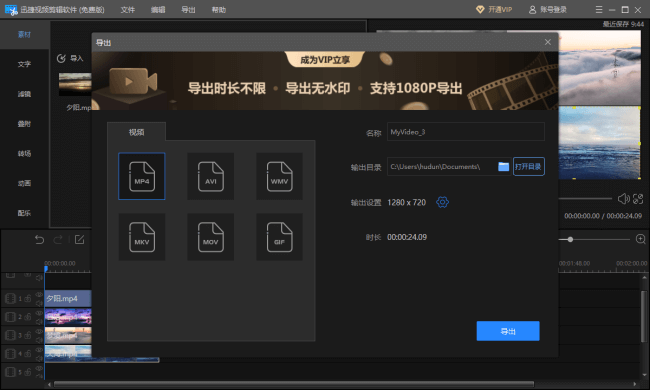This screenshot has height=390, width=650.
Task: Select the MP4 export format
Action: coord(142,176)
